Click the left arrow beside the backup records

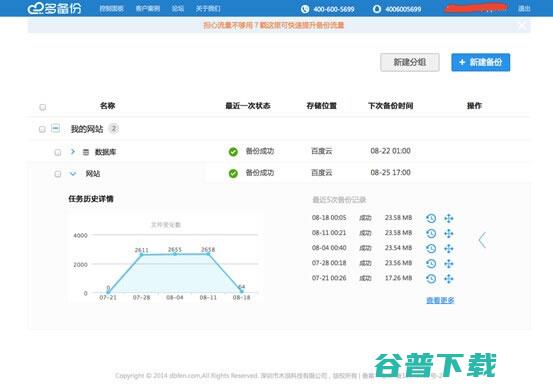(x=482, y=240)
